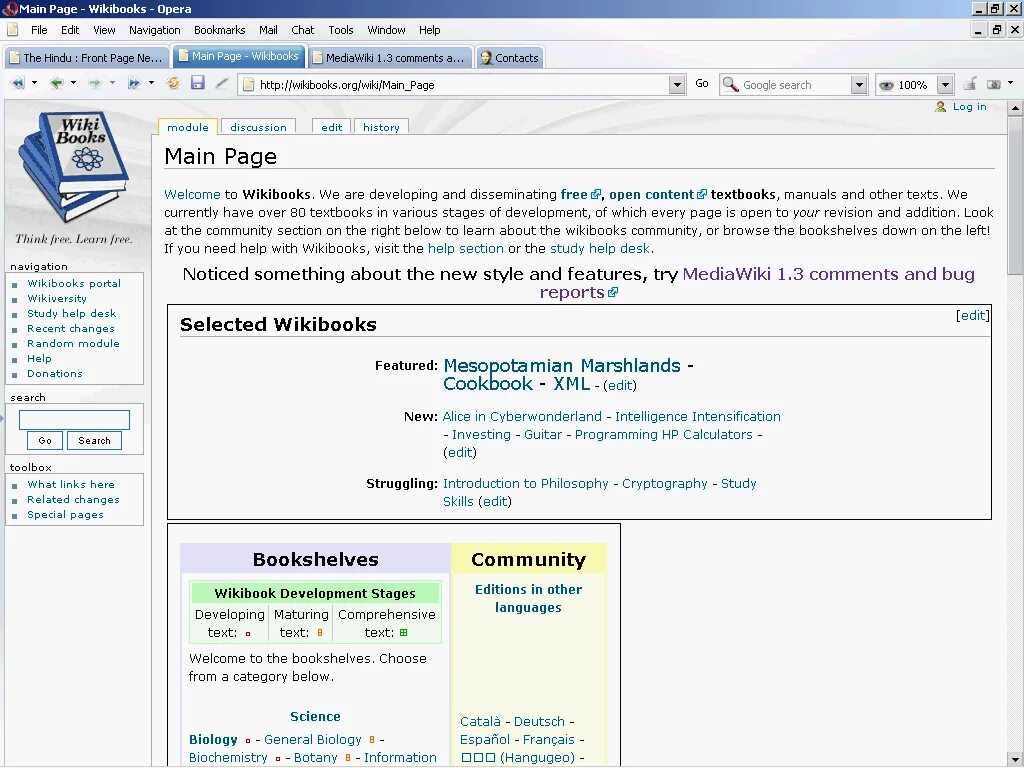Open the Tools menu
This screenshot has width=1024, height=768.
click(x=341, y=30)
